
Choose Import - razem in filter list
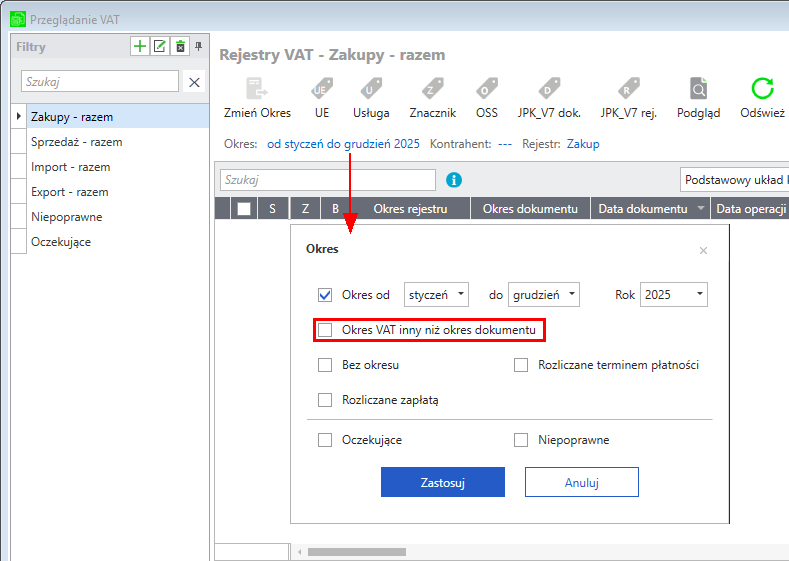click(x=70, y=167)
